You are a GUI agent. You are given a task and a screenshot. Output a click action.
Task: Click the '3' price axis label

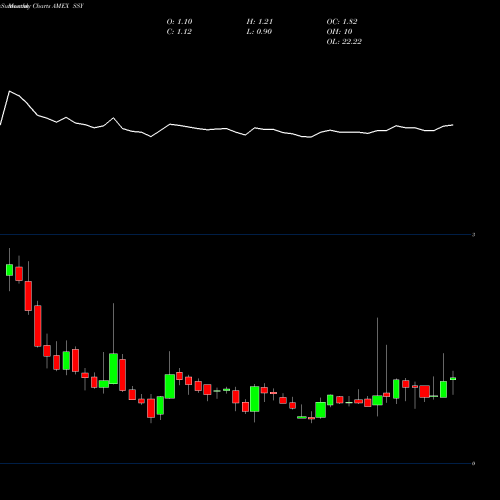tap(473, 235)
